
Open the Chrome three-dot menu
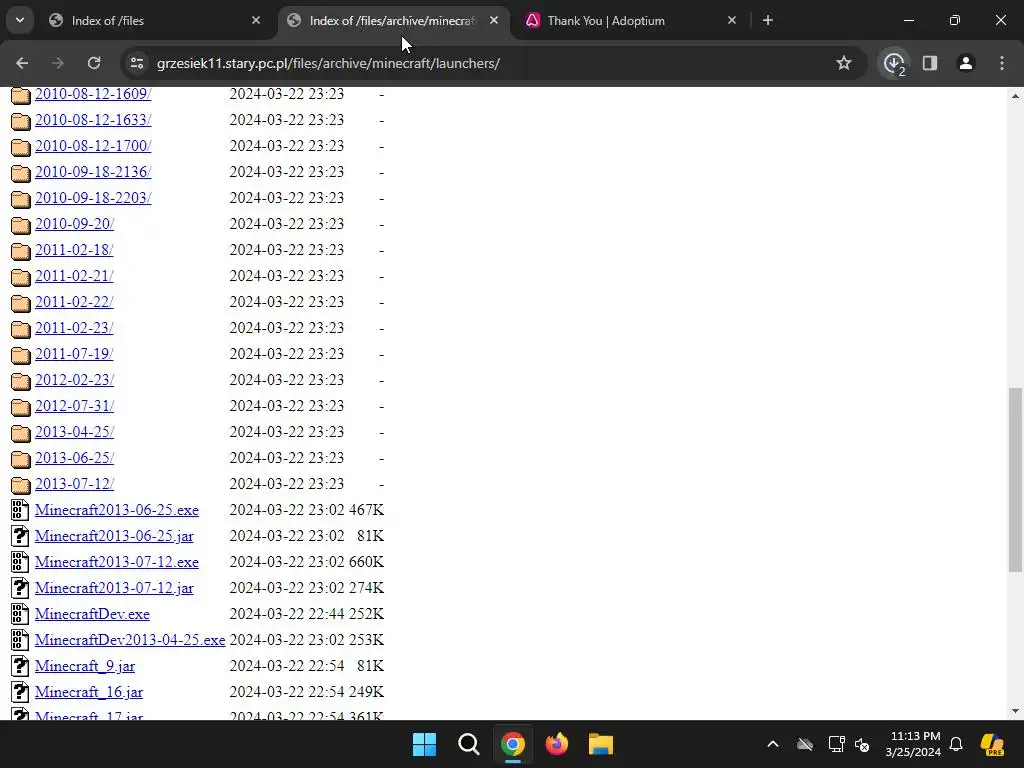pyautogui.click(x=1002, y=63)
